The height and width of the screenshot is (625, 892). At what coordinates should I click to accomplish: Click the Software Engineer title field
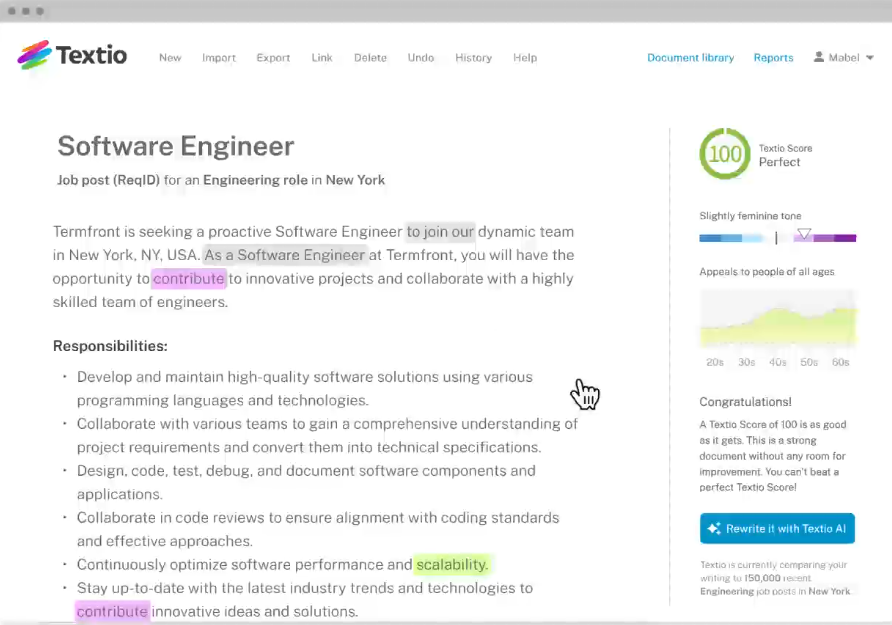176,146
